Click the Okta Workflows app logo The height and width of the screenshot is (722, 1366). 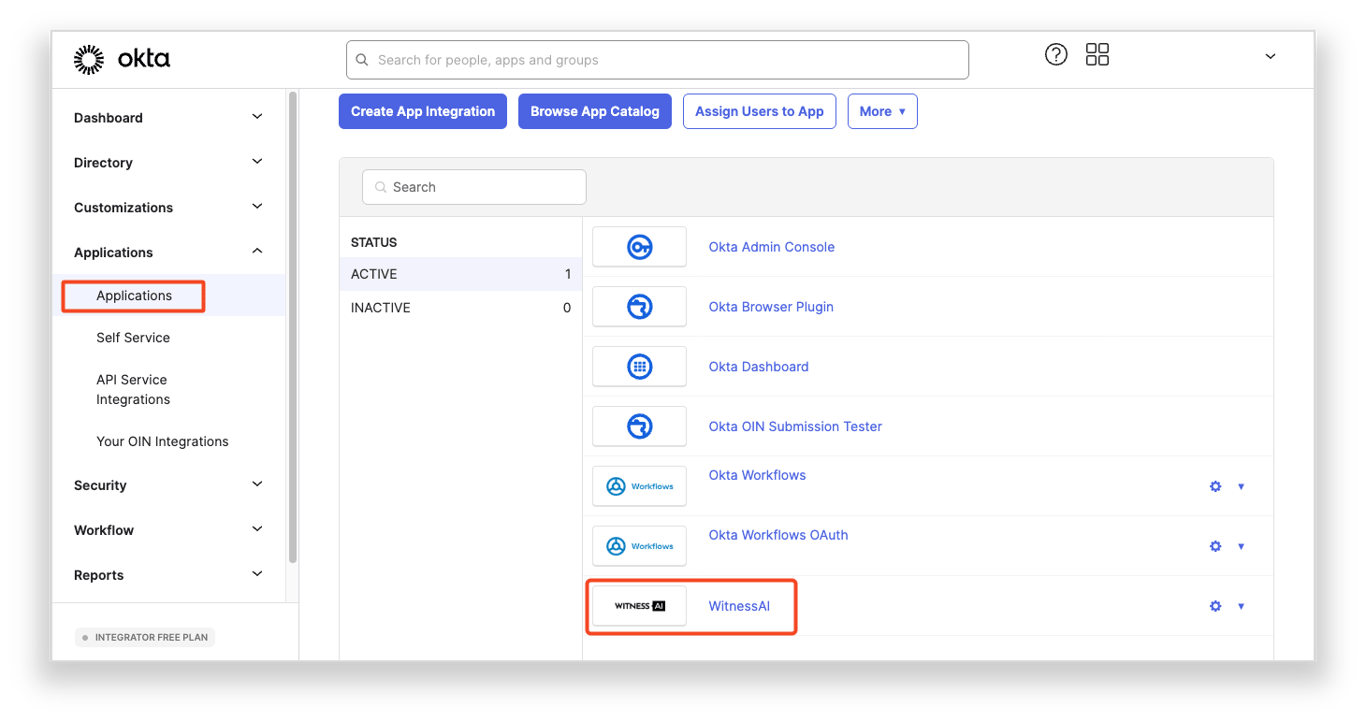639,486
